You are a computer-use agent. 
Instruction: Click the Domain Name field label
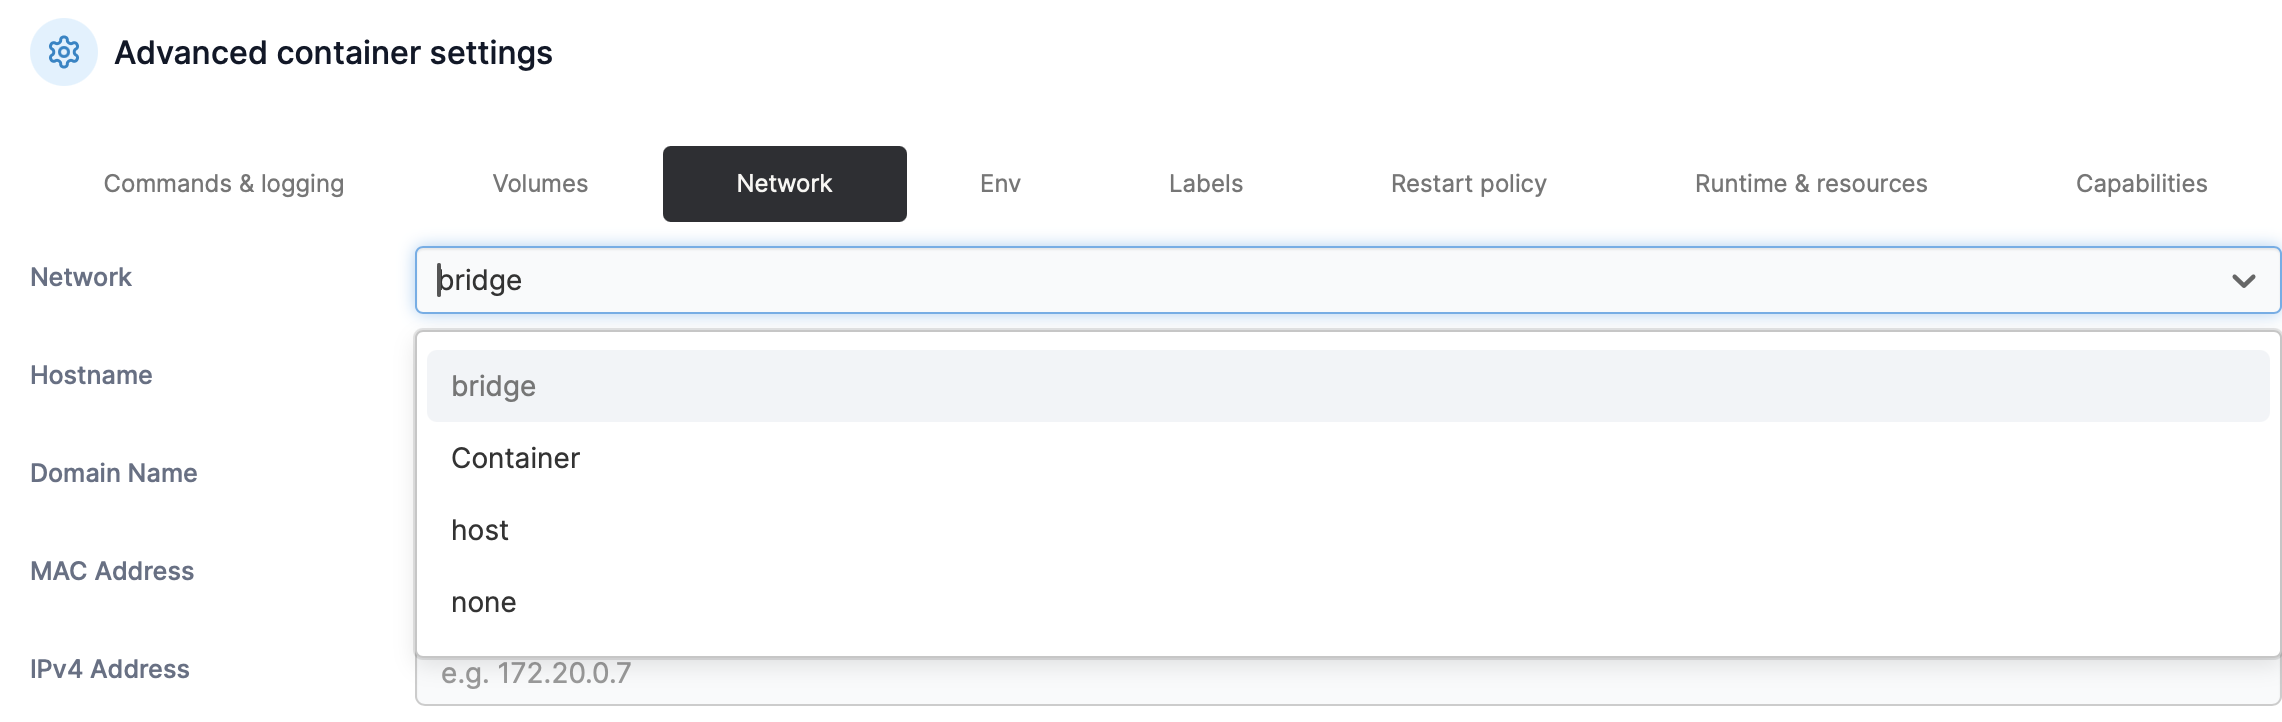(114, 473)
